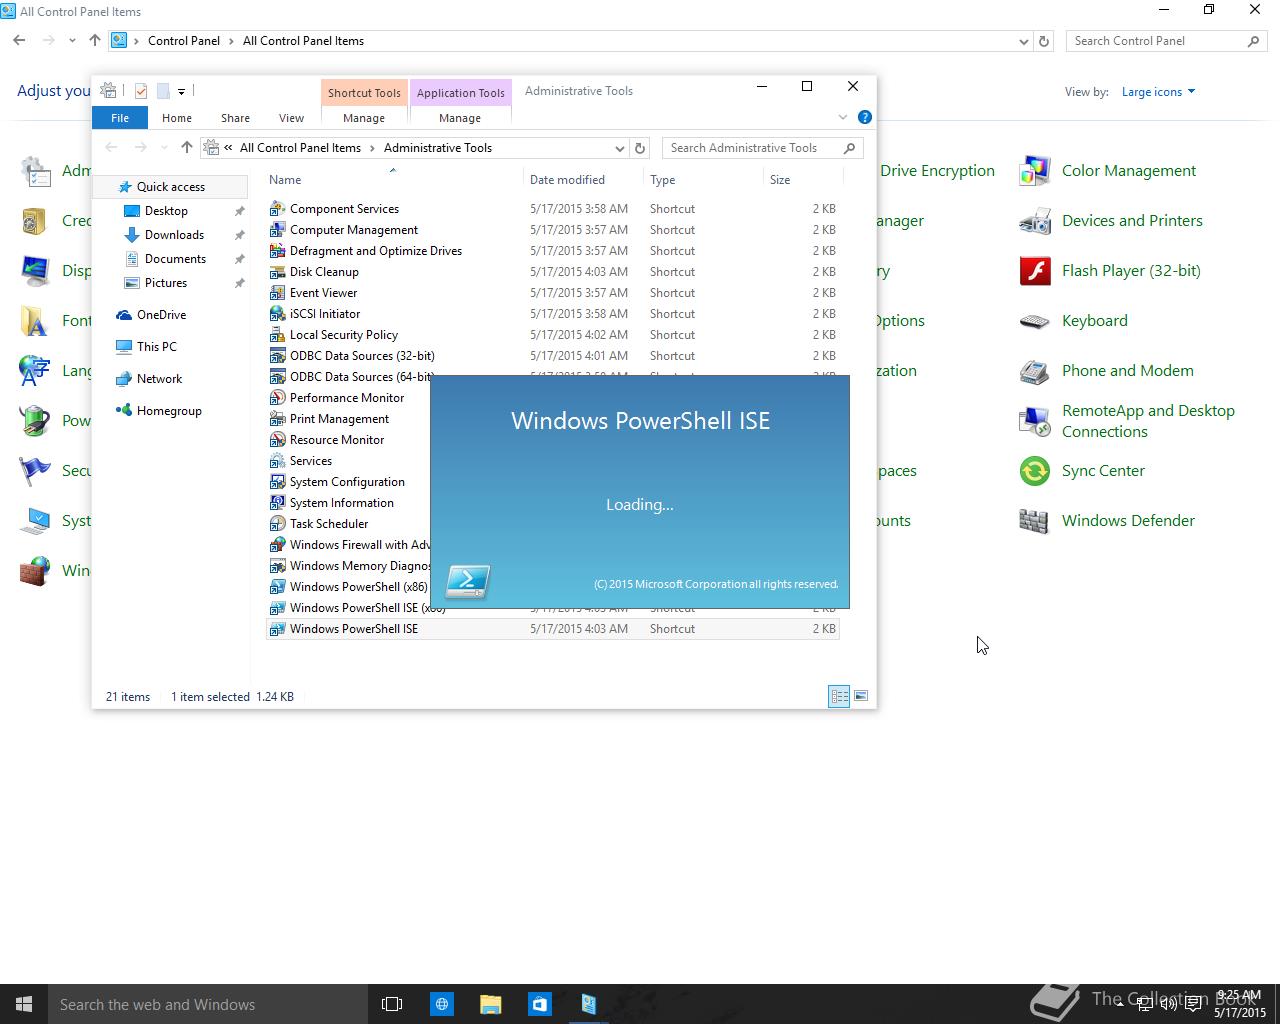Open Store app from the taskbar
The image size is (1280, 1024).
539,1004
